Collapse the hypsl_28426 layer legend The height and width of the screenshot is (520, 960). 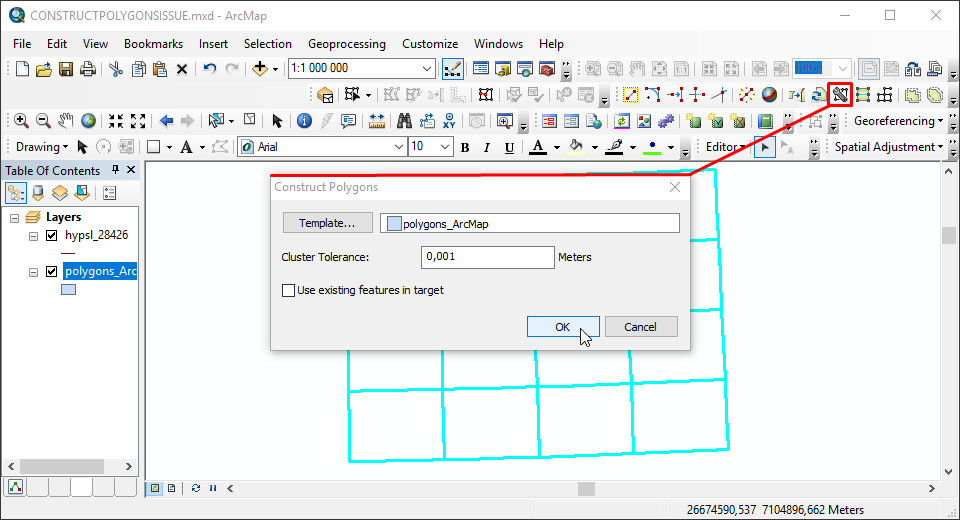coord(34,236)
